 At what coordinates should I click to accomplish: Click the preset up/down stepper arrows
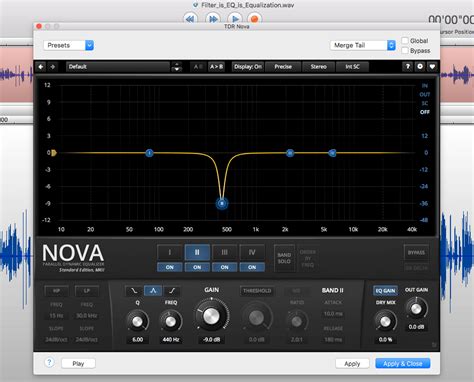pos(177,67)
